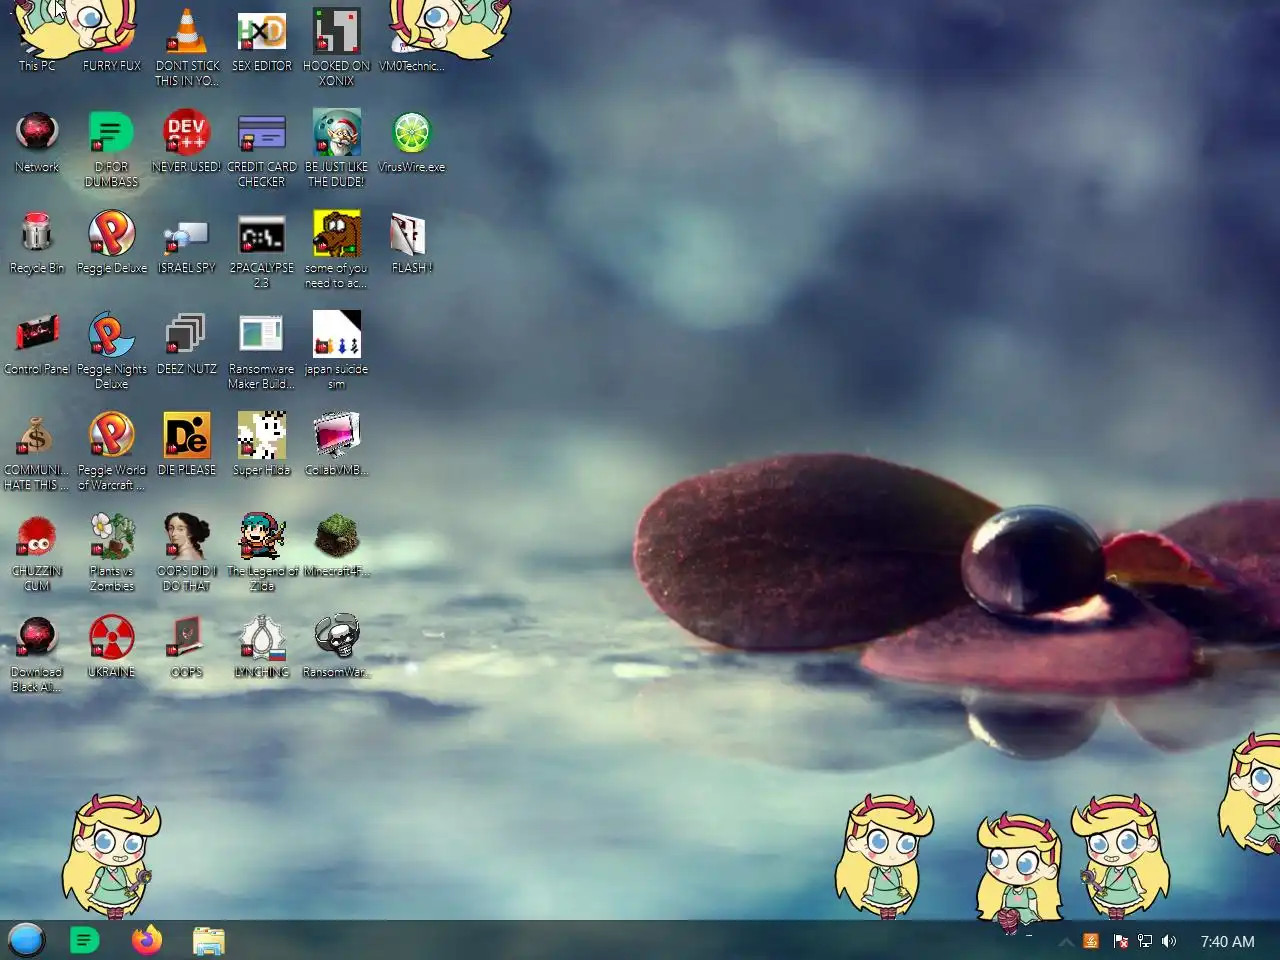Open the Minecraft grass block icon
Screen dimensions: 1280x960
[337, 545]
